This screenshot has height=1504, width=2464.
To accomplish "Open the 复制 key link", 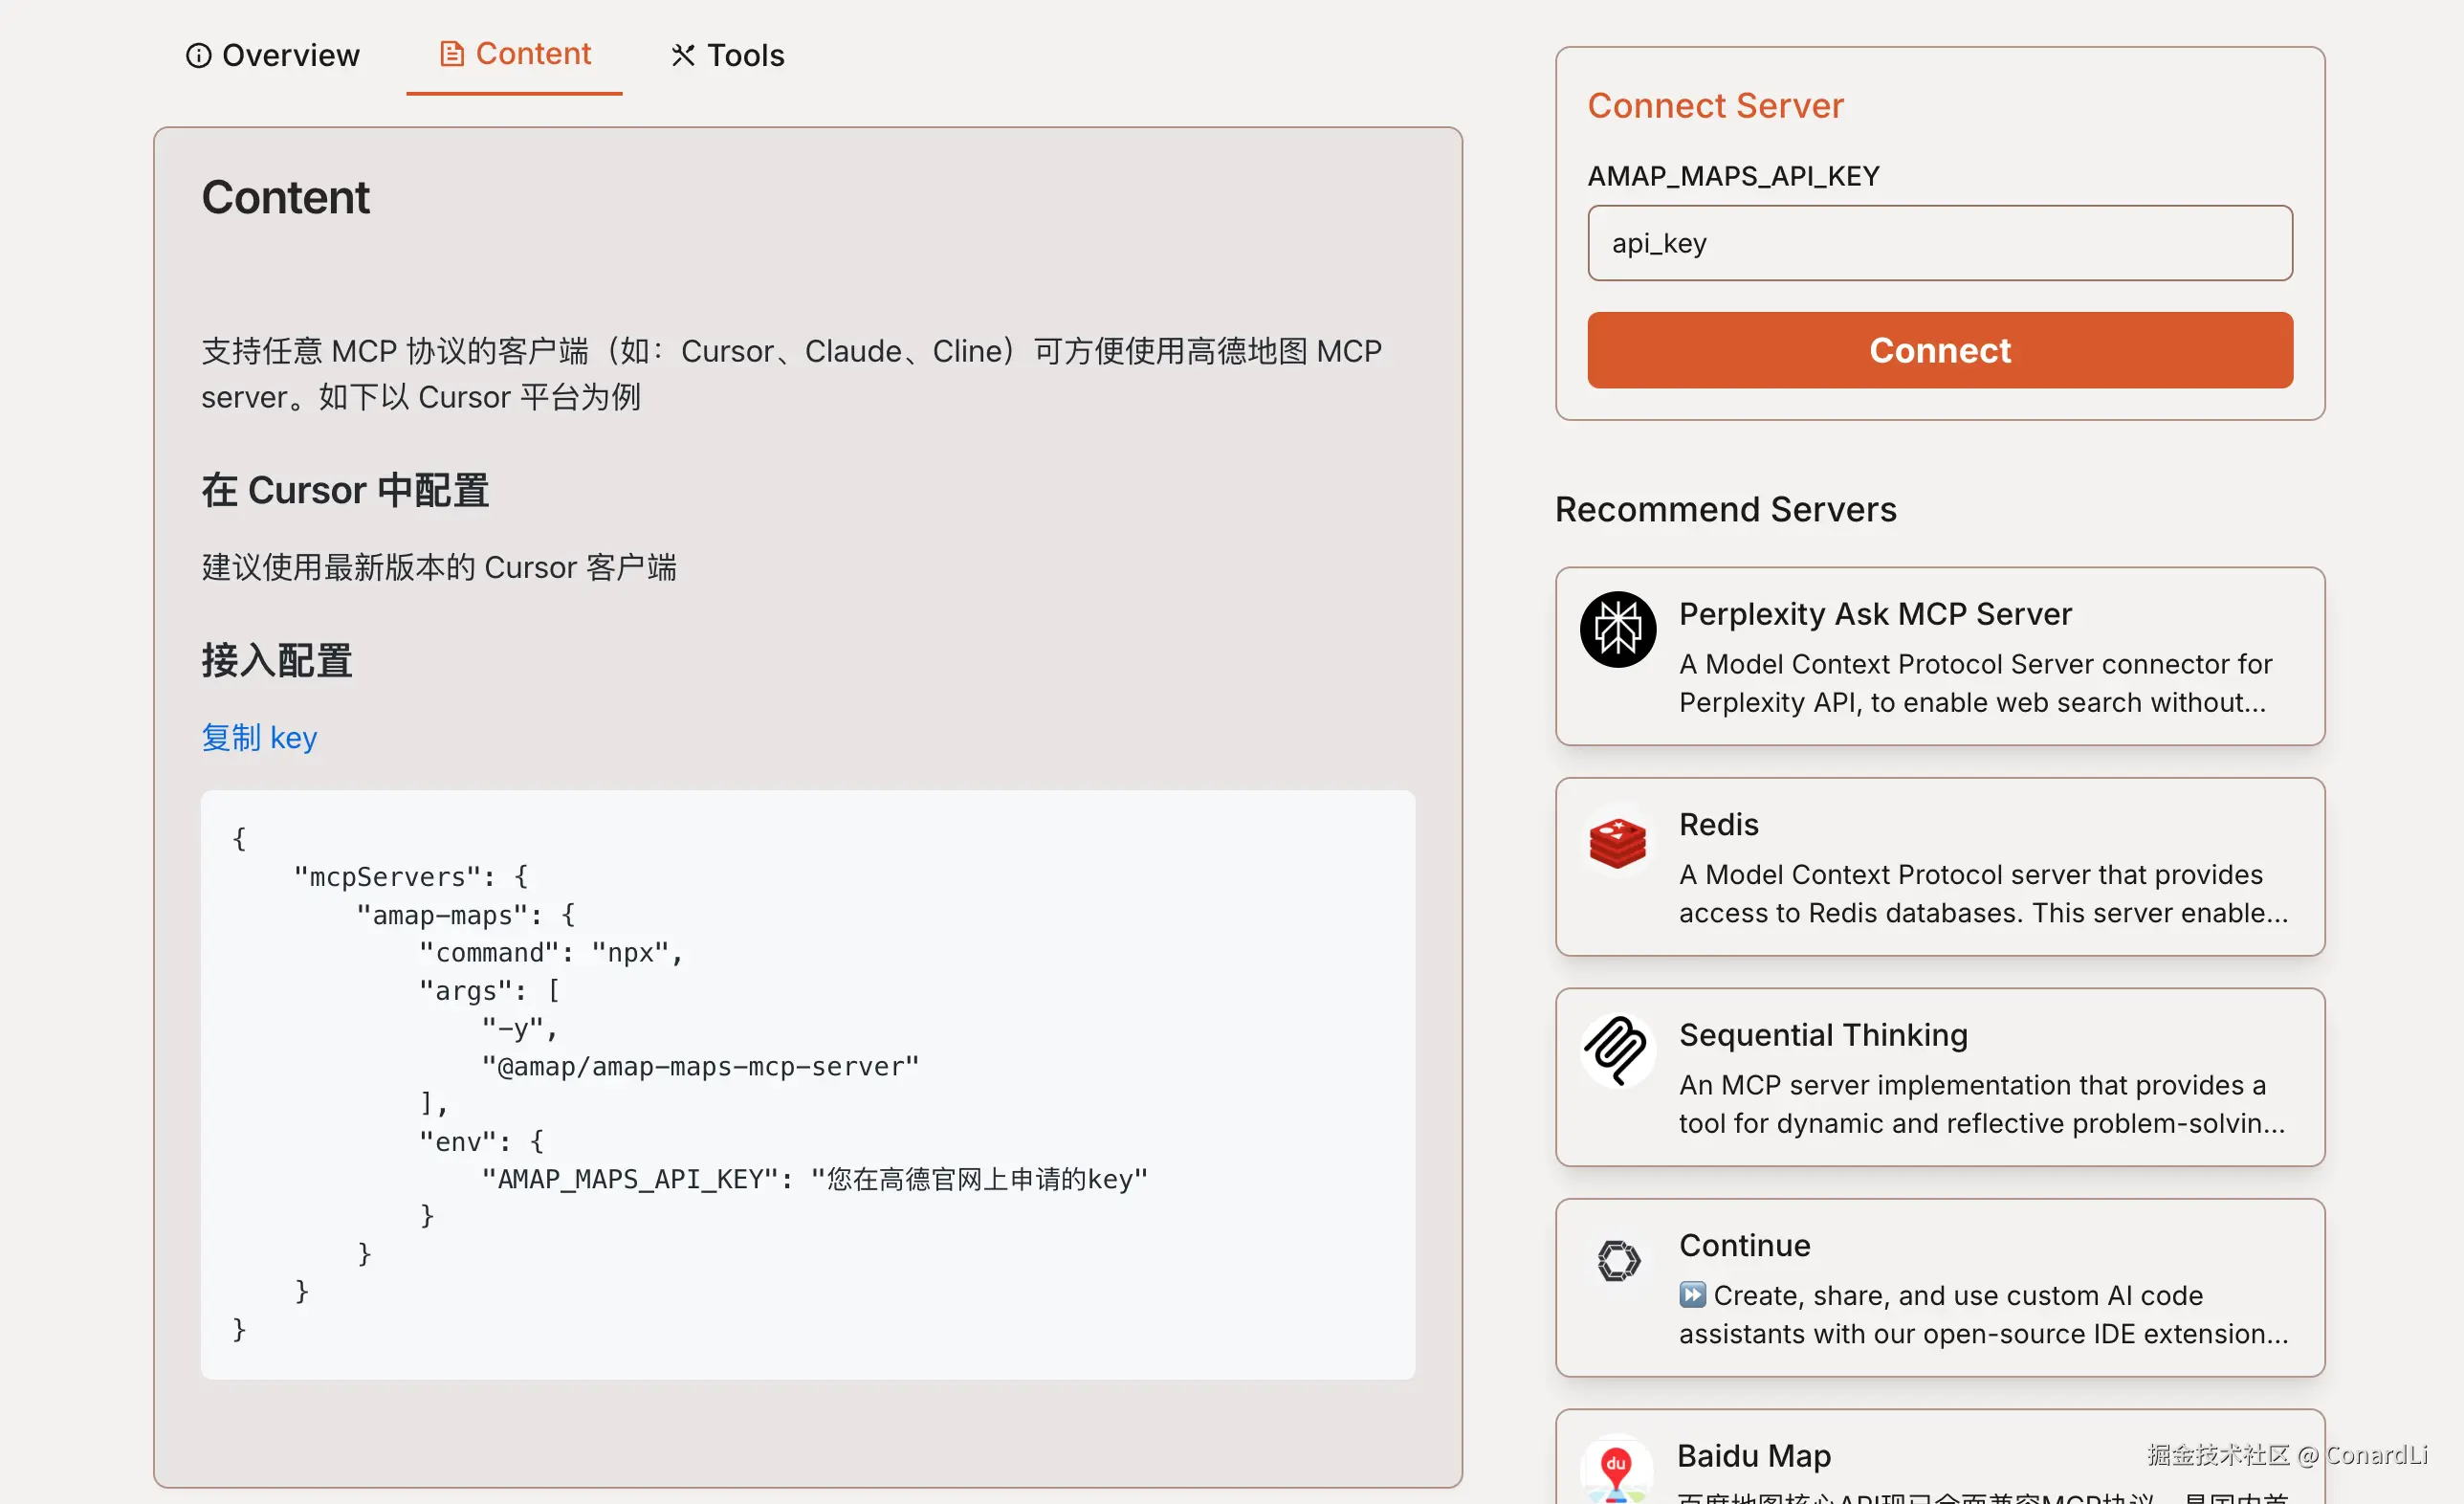I will (x=259, y=737).
